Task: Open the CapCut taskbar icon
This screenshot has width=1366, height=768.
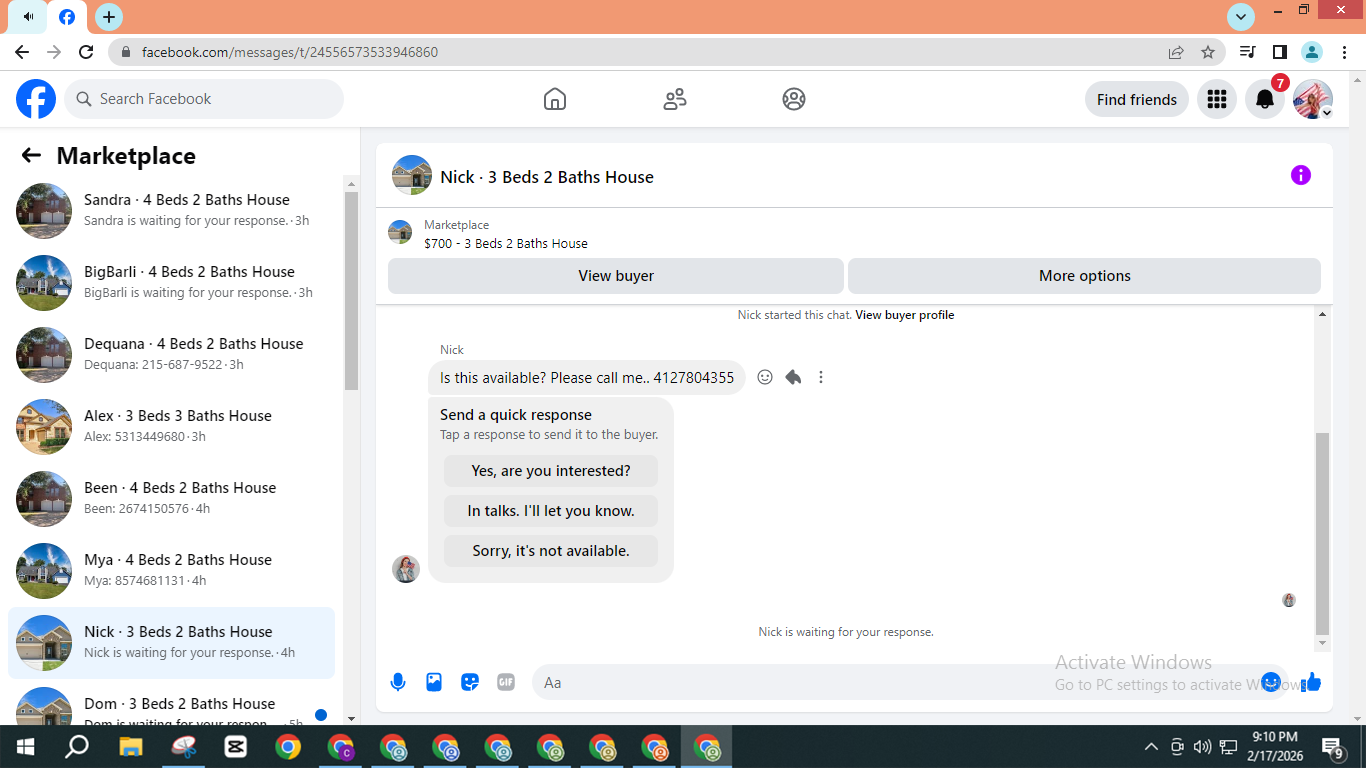Action: pyautogui.click(x=236, y=747)
